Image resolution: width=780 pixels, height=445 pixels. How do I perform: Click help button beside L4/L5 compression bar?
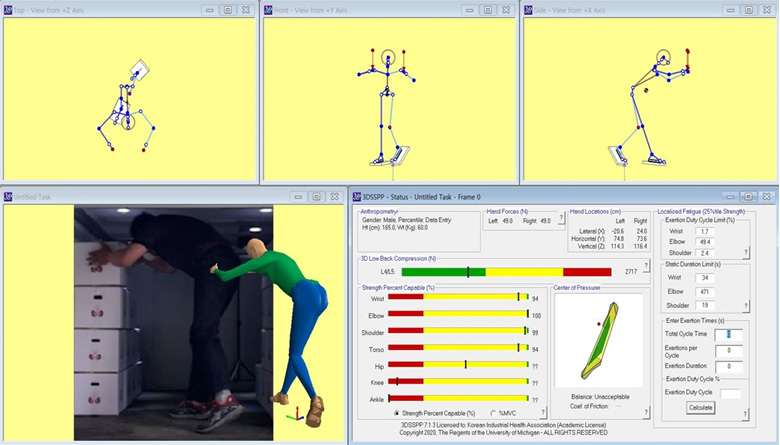(x=645, y=266)
